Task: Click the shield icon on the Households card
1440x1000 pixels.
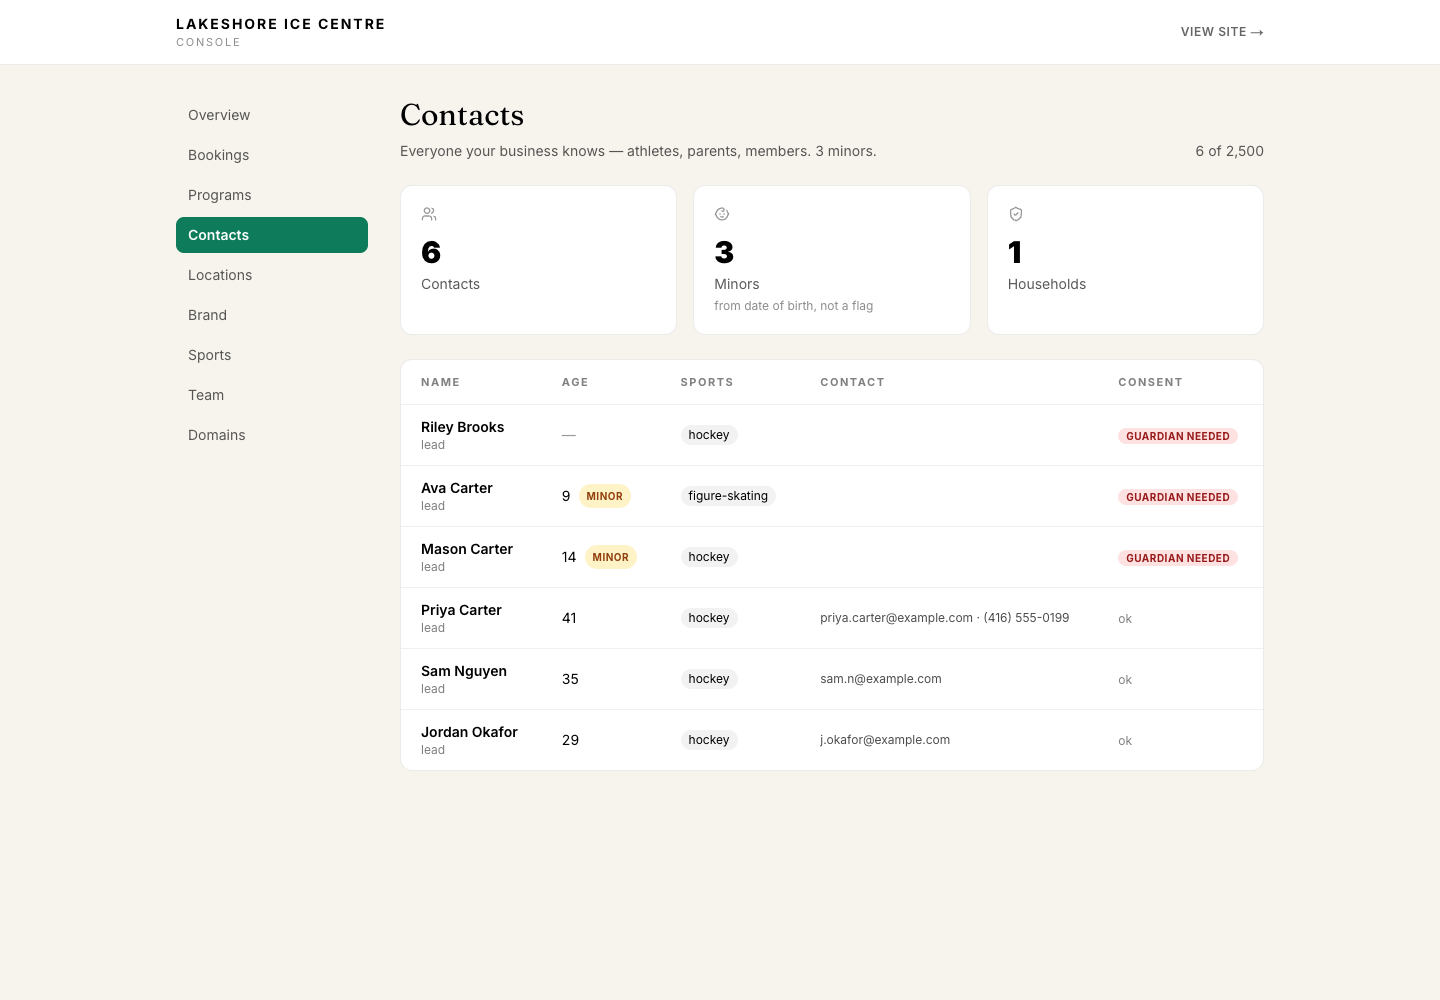Action: (x=1016, y=214)
